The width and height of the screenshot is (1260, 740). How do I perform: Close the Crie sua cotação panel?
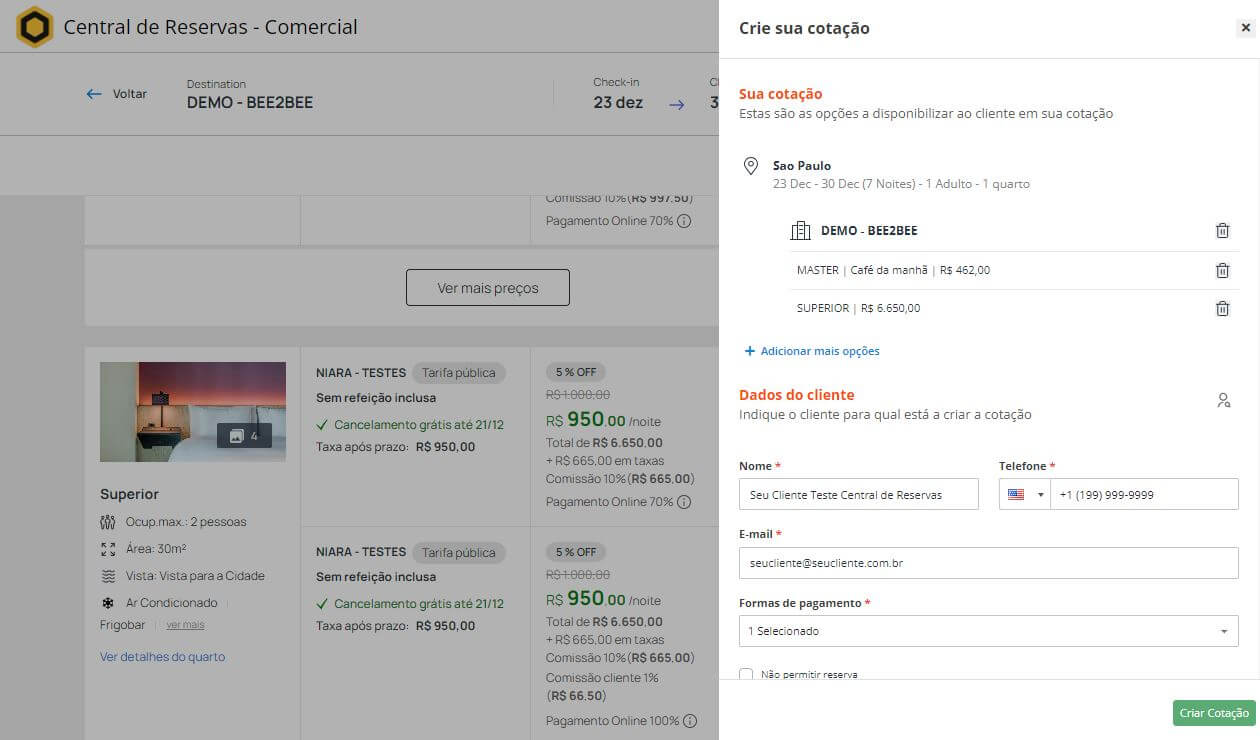[1245, 28]
